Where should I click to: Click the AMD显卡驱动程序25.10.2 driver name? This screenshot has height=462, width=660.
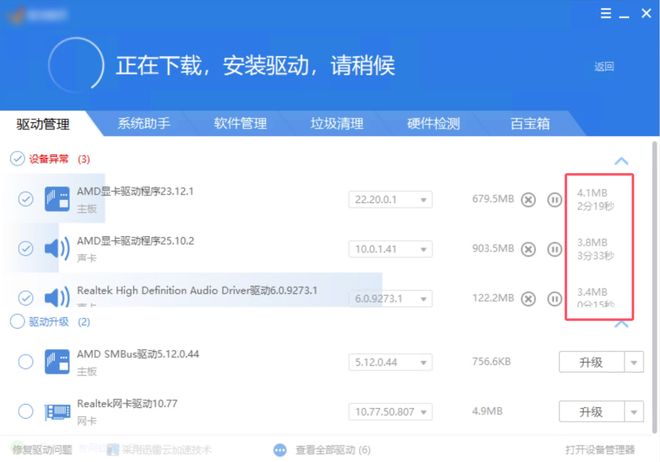pos(136,241)
